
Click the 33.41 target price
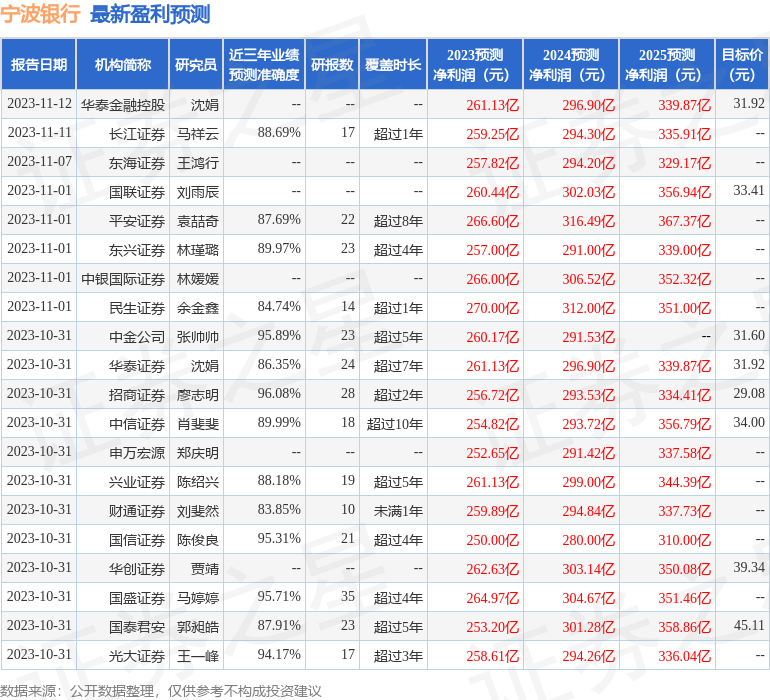coord(749,191)
